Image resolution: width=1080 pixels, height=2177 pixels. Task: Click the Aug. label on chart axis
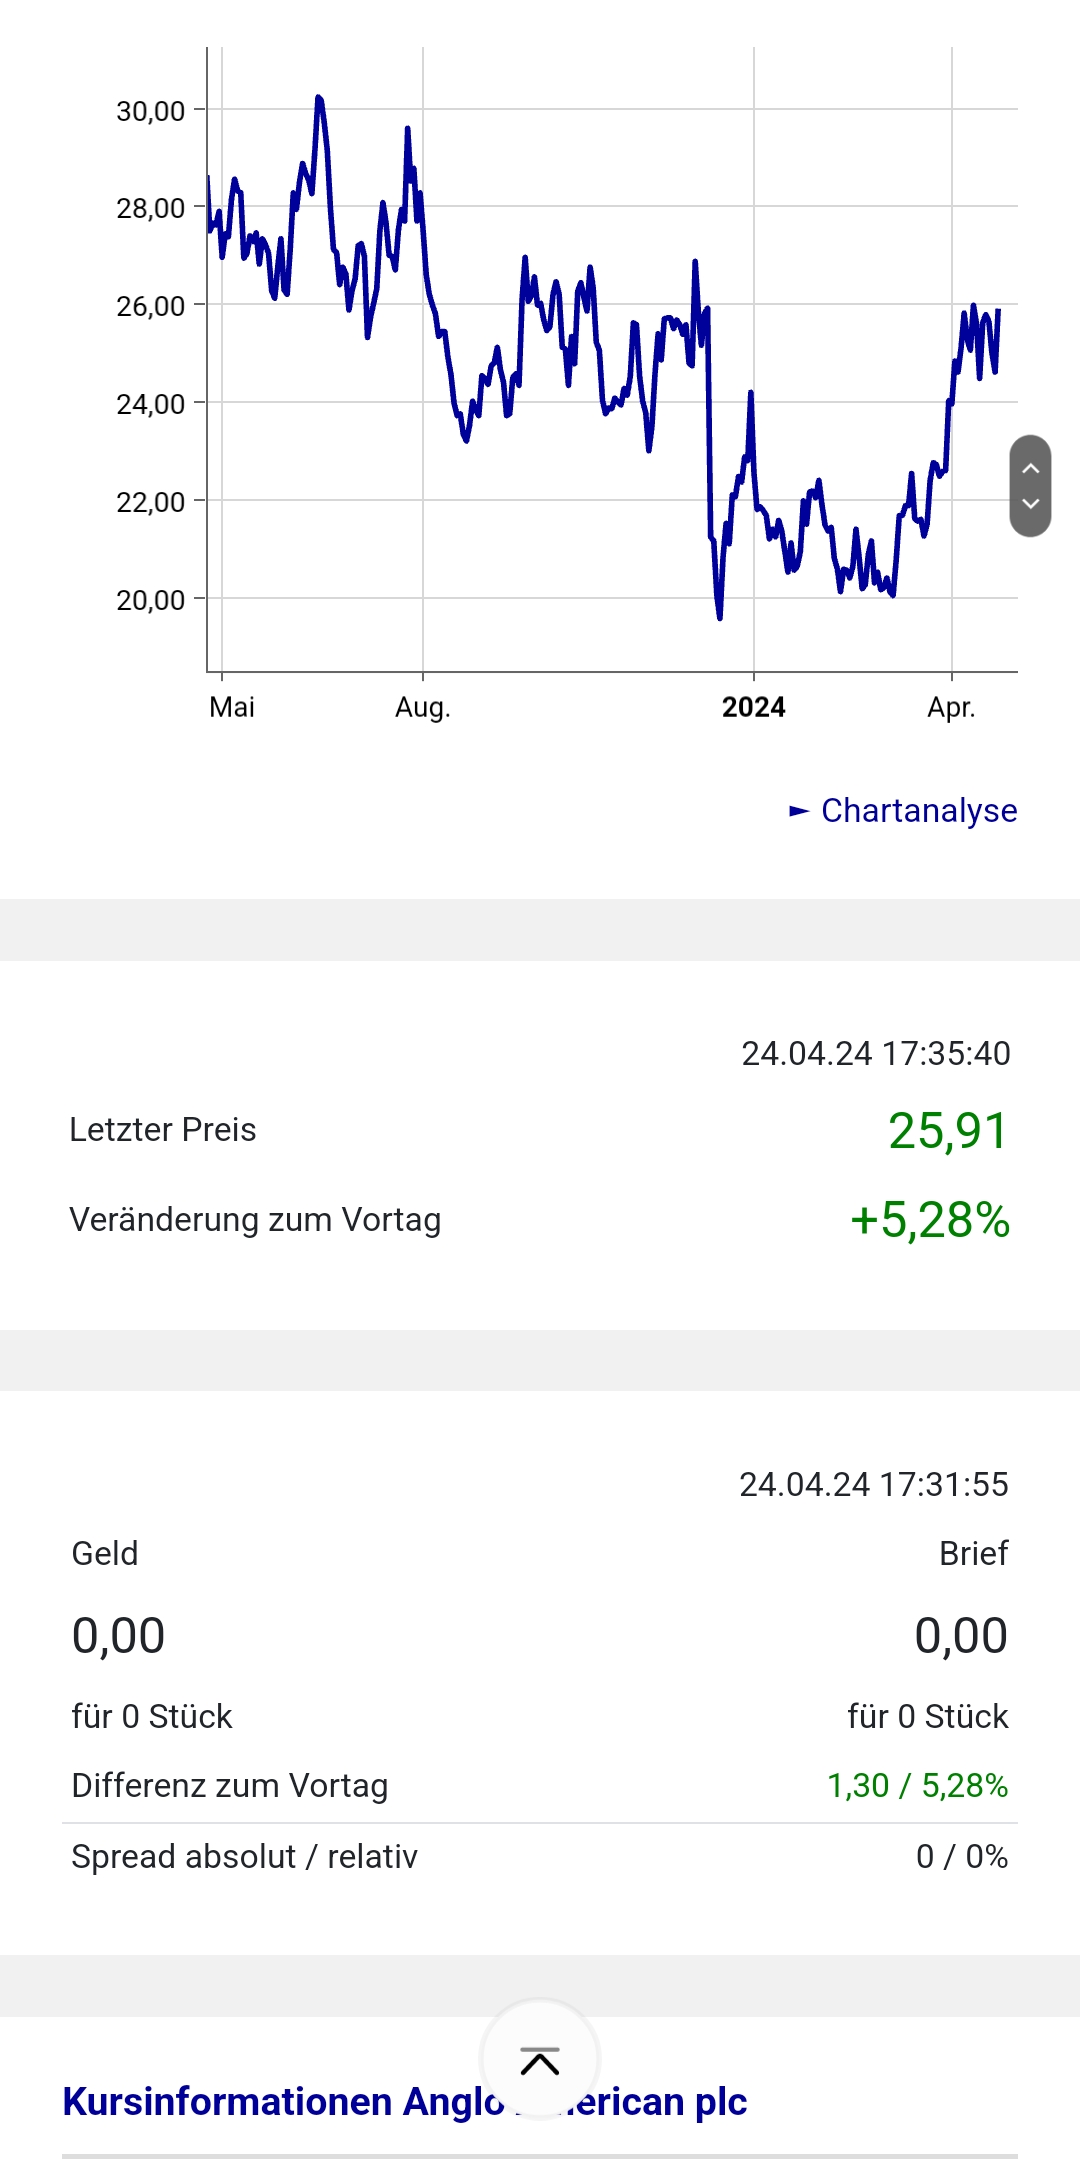tap(423, 708)
